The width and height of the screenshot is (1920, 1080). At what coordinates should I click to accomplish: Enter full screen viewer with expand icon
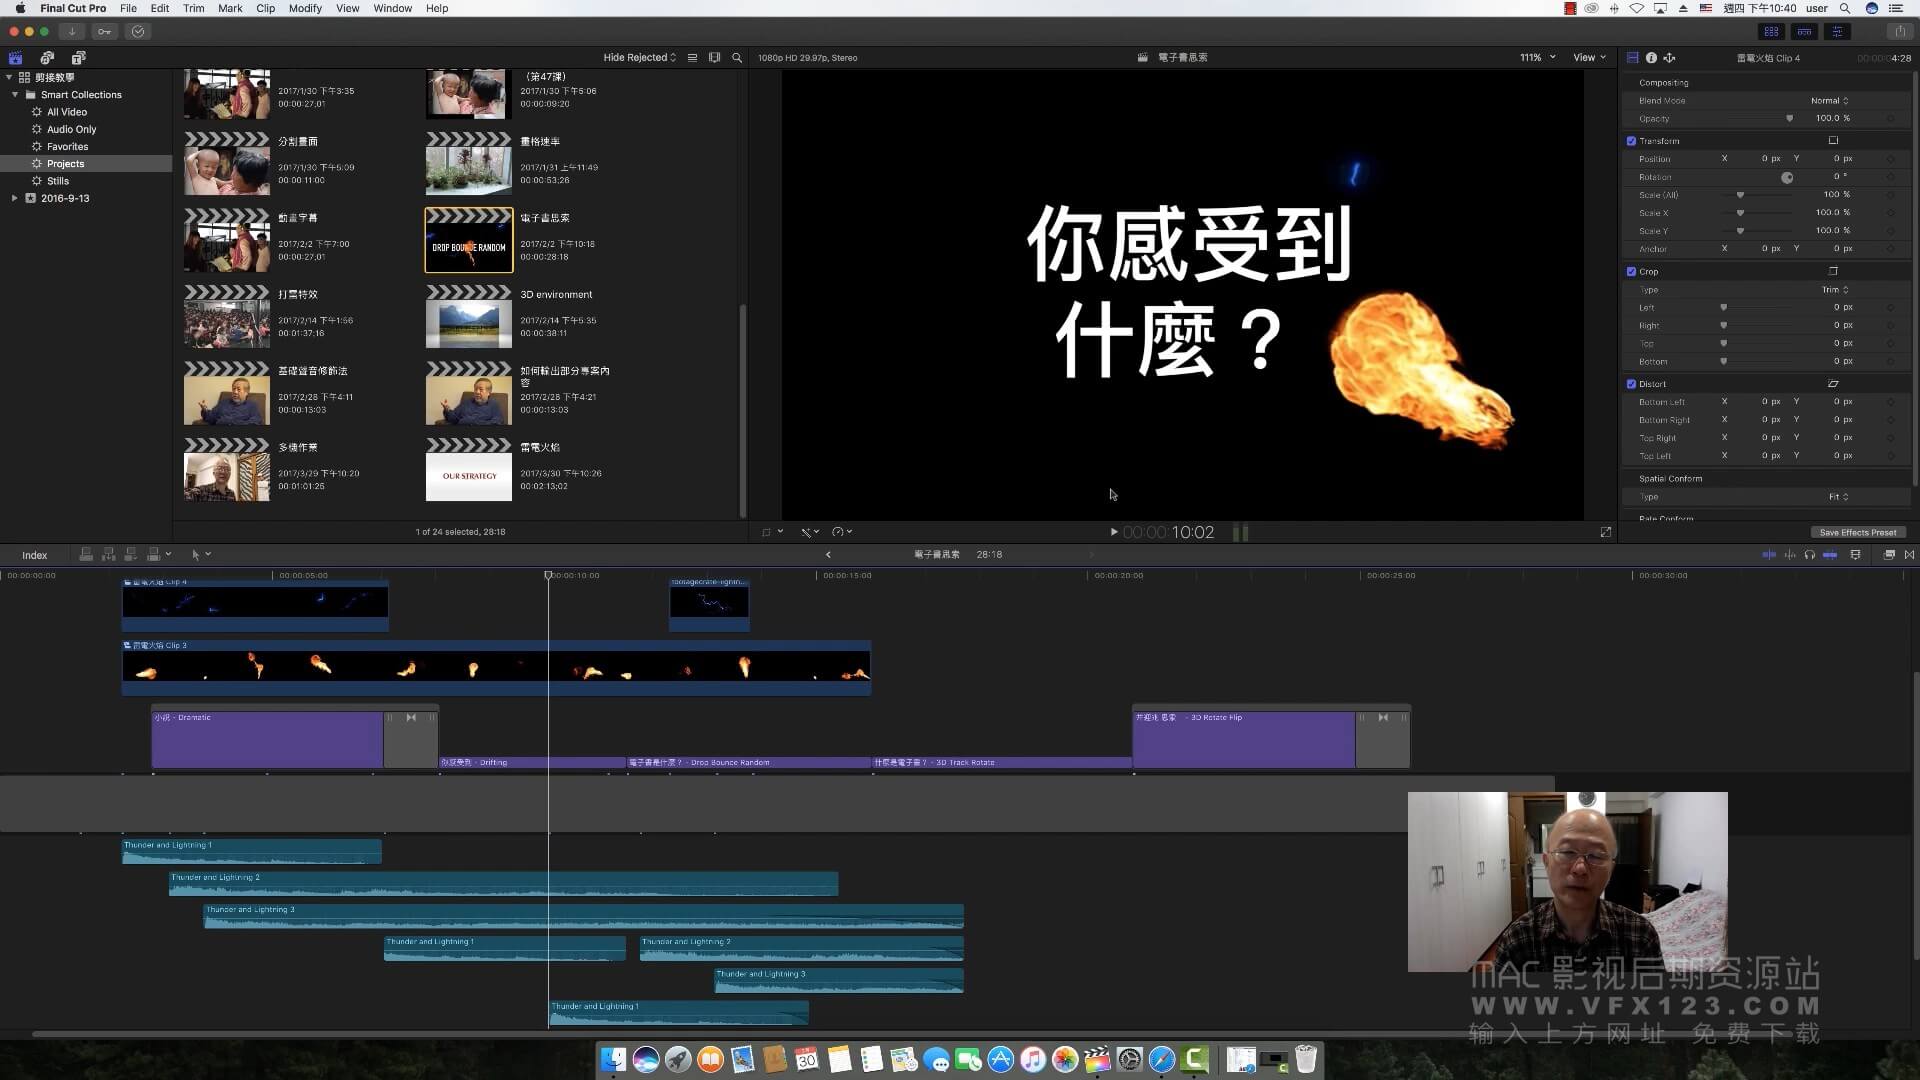point(1606,532)
